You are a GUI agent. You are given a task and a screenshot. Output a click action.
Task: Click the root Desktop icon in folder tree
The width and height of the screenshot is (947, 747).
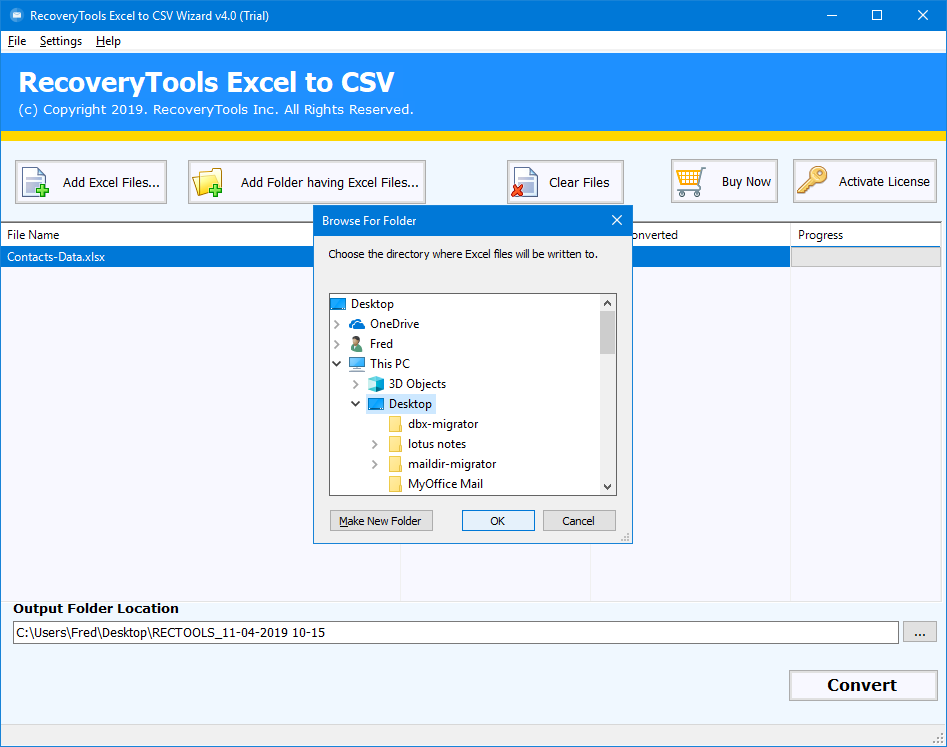pyautogui.click(x=338, y=304)
